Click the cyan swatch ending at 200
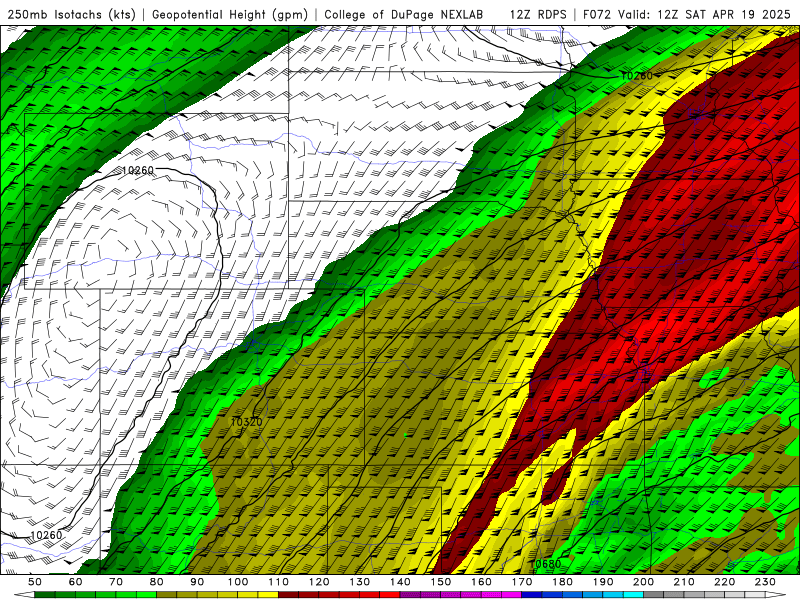The width and height of the screenshot is (800, 600). point(633,594)
